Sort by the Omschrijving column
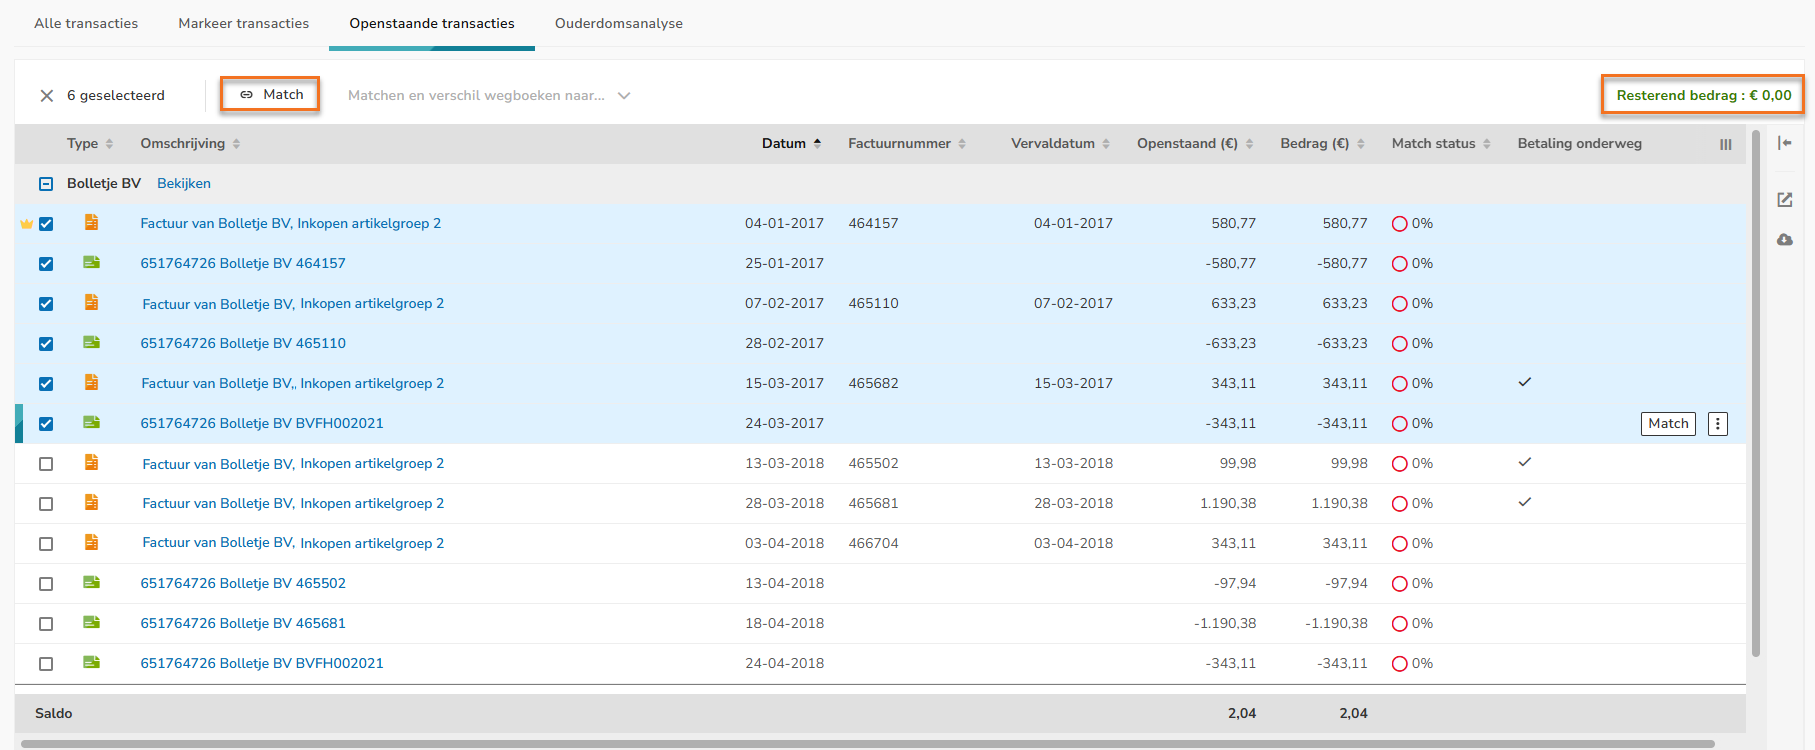The width and height of the screenshot is (1815, 750). (x=190, y=144)
